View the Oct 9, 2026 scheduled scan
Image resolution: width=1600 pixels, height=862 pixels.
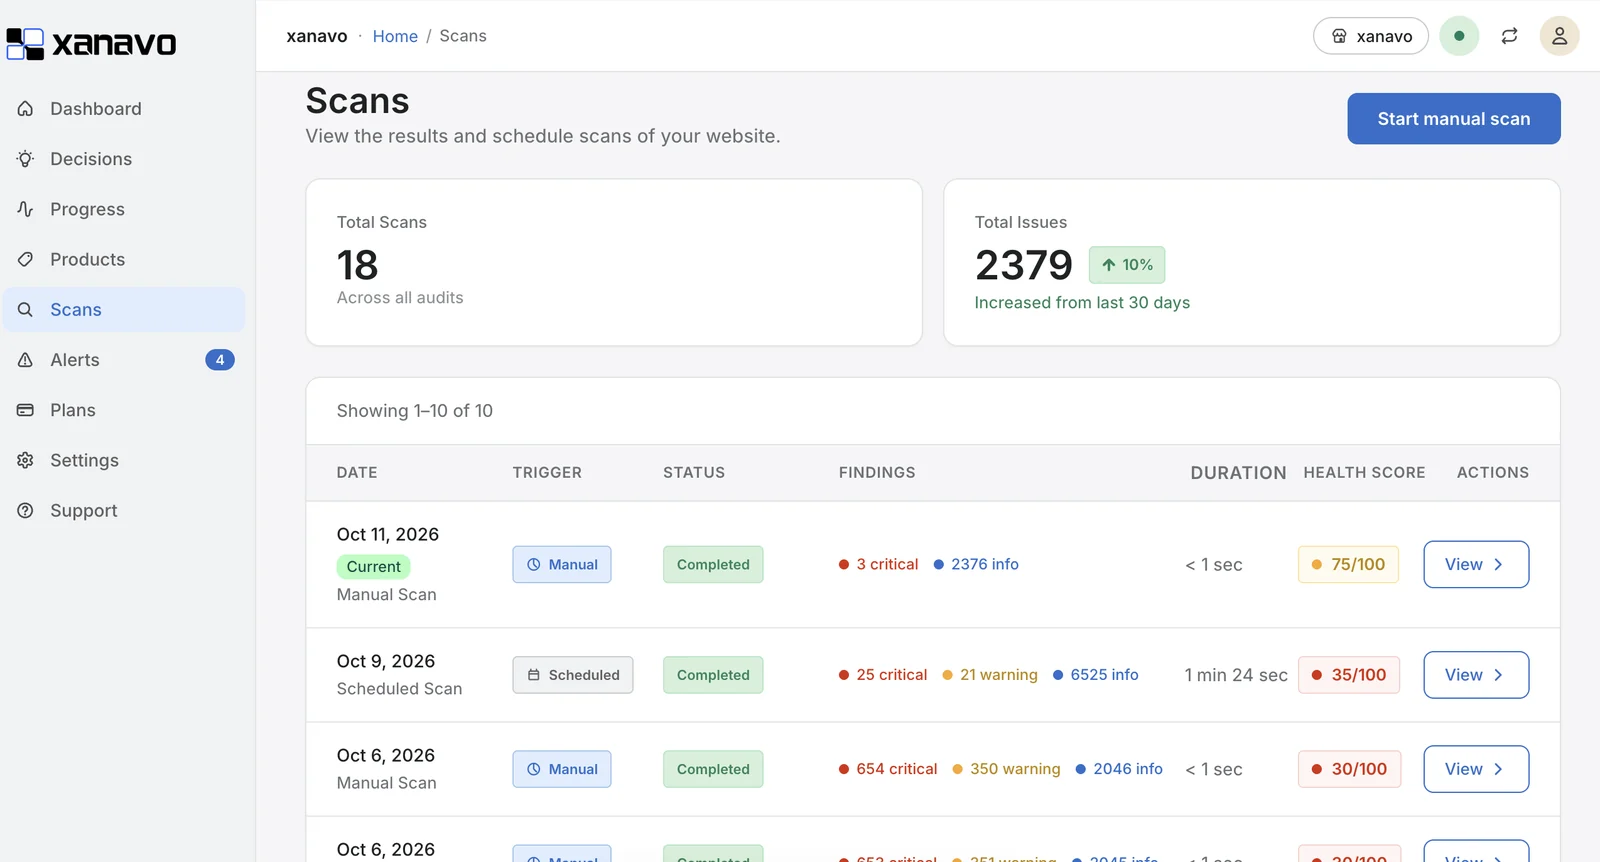1476,675
